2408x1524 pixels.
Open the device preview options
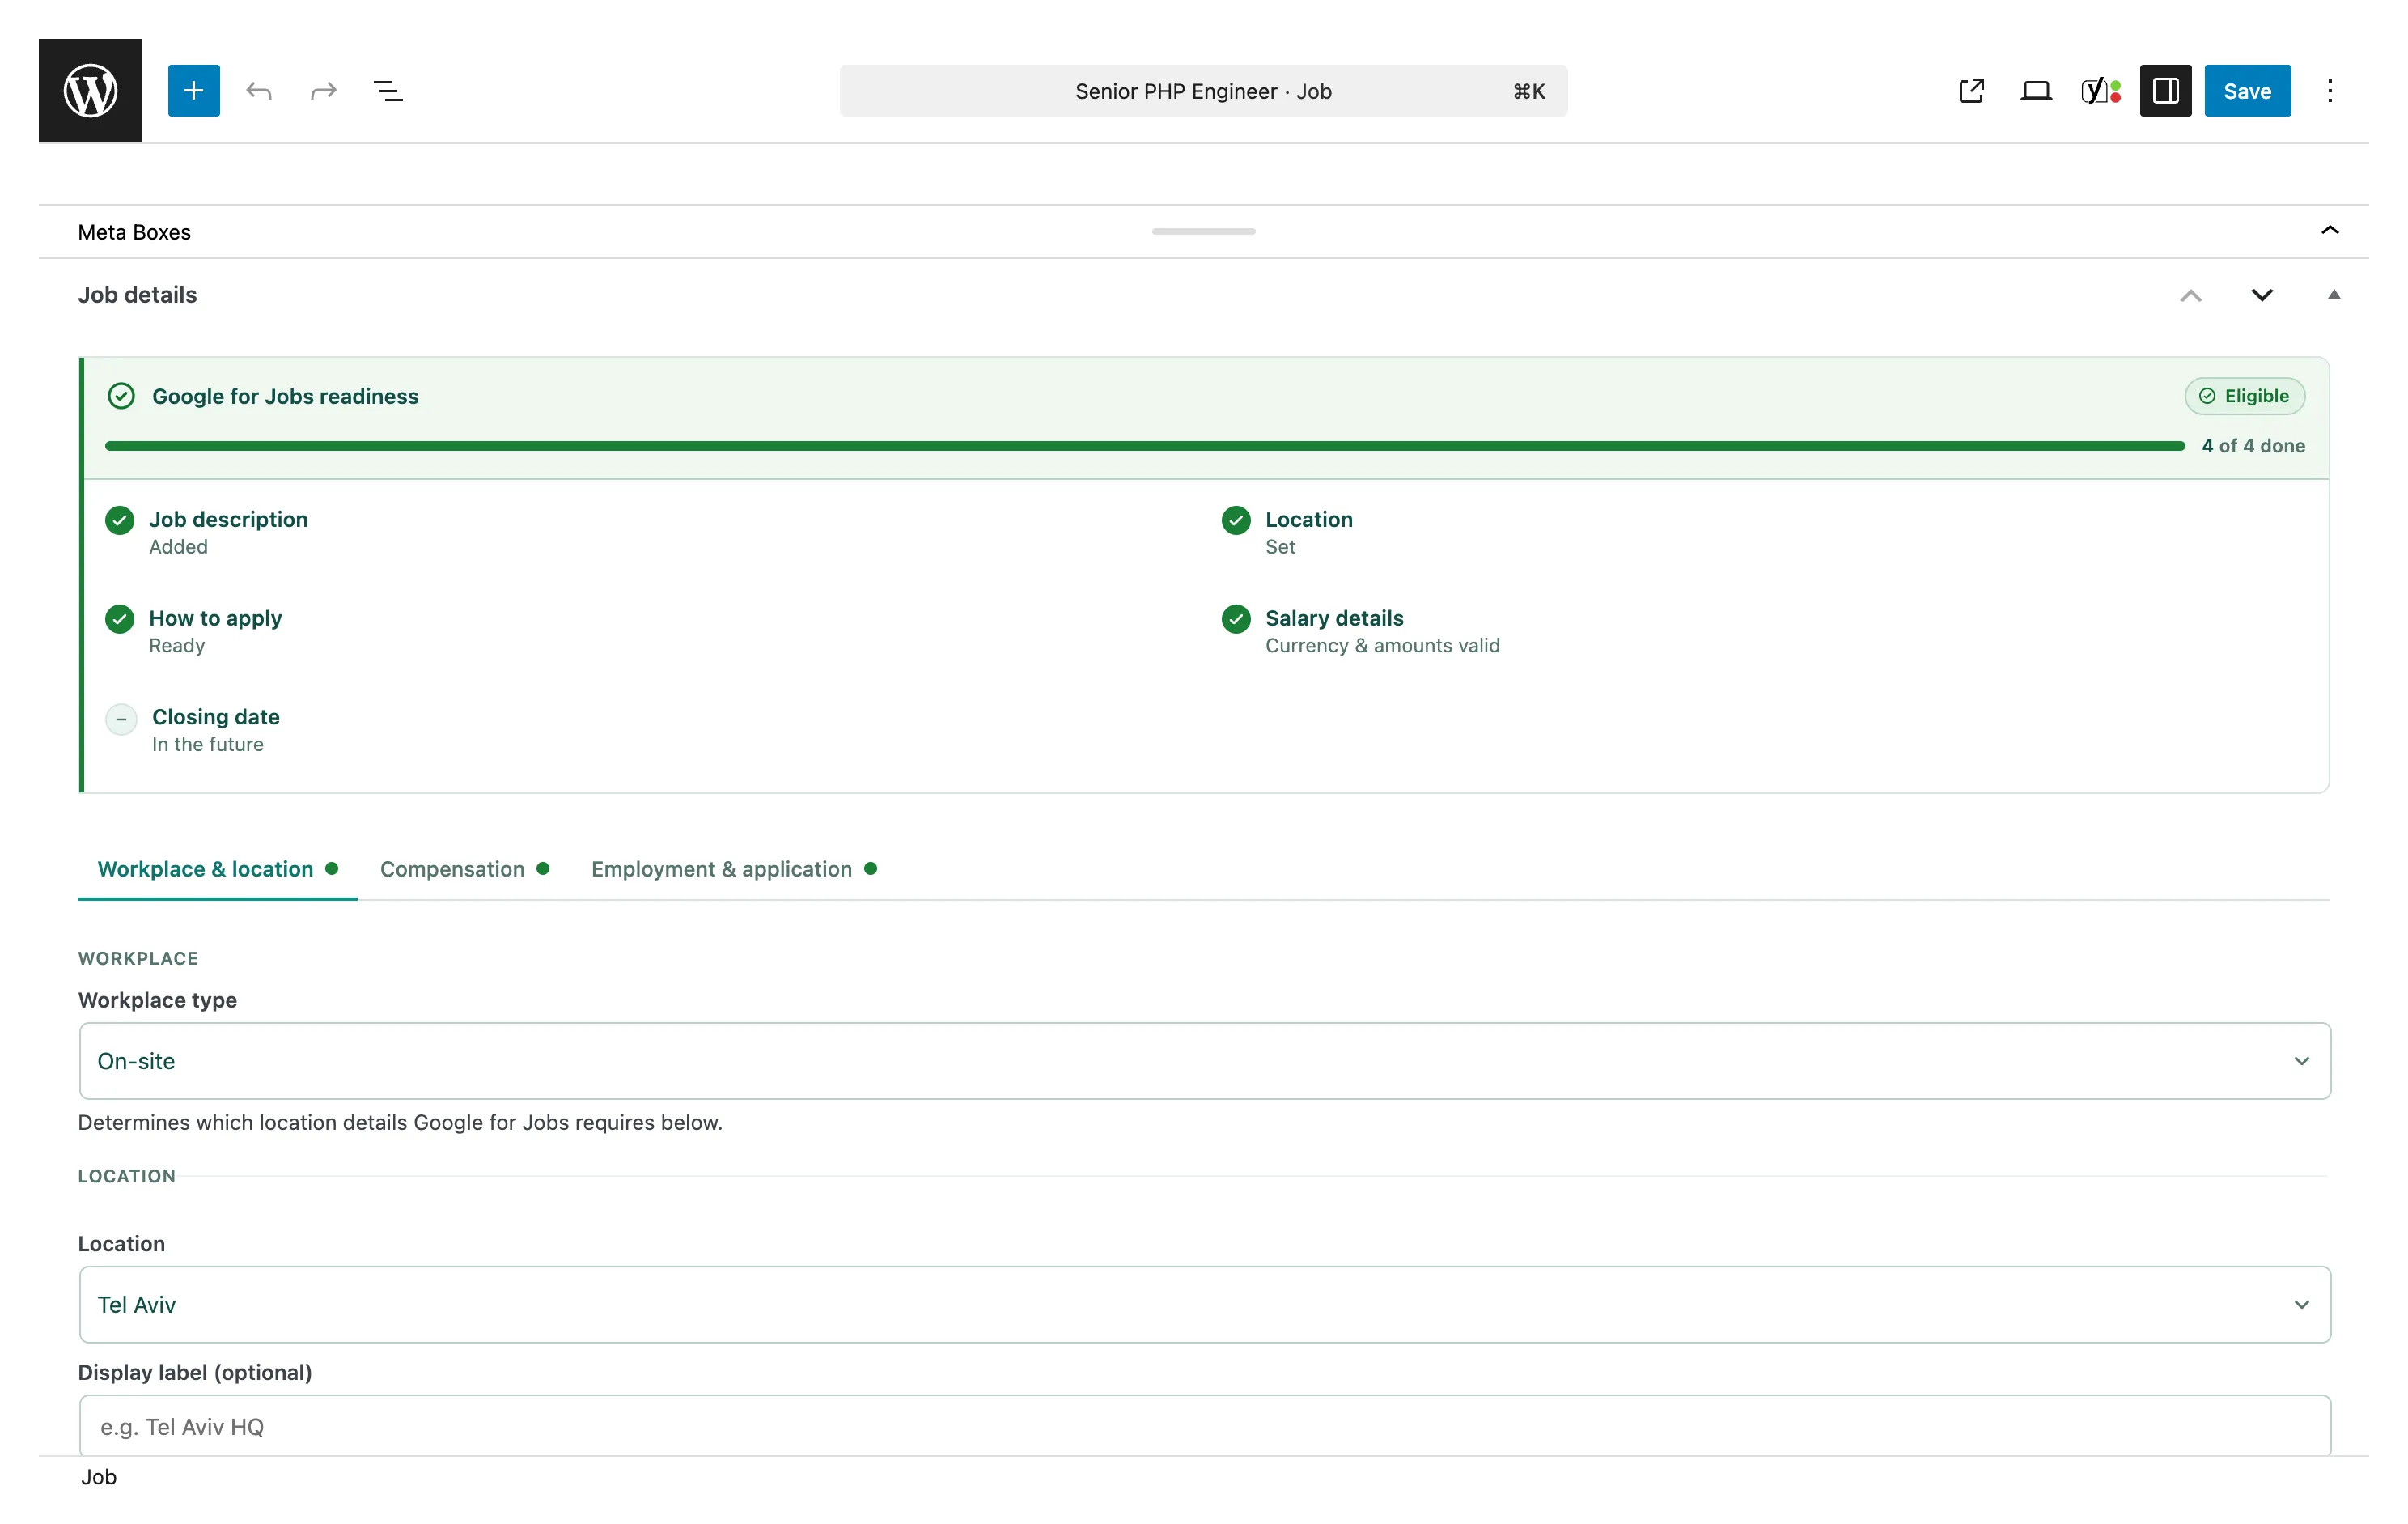point(2036,91)
